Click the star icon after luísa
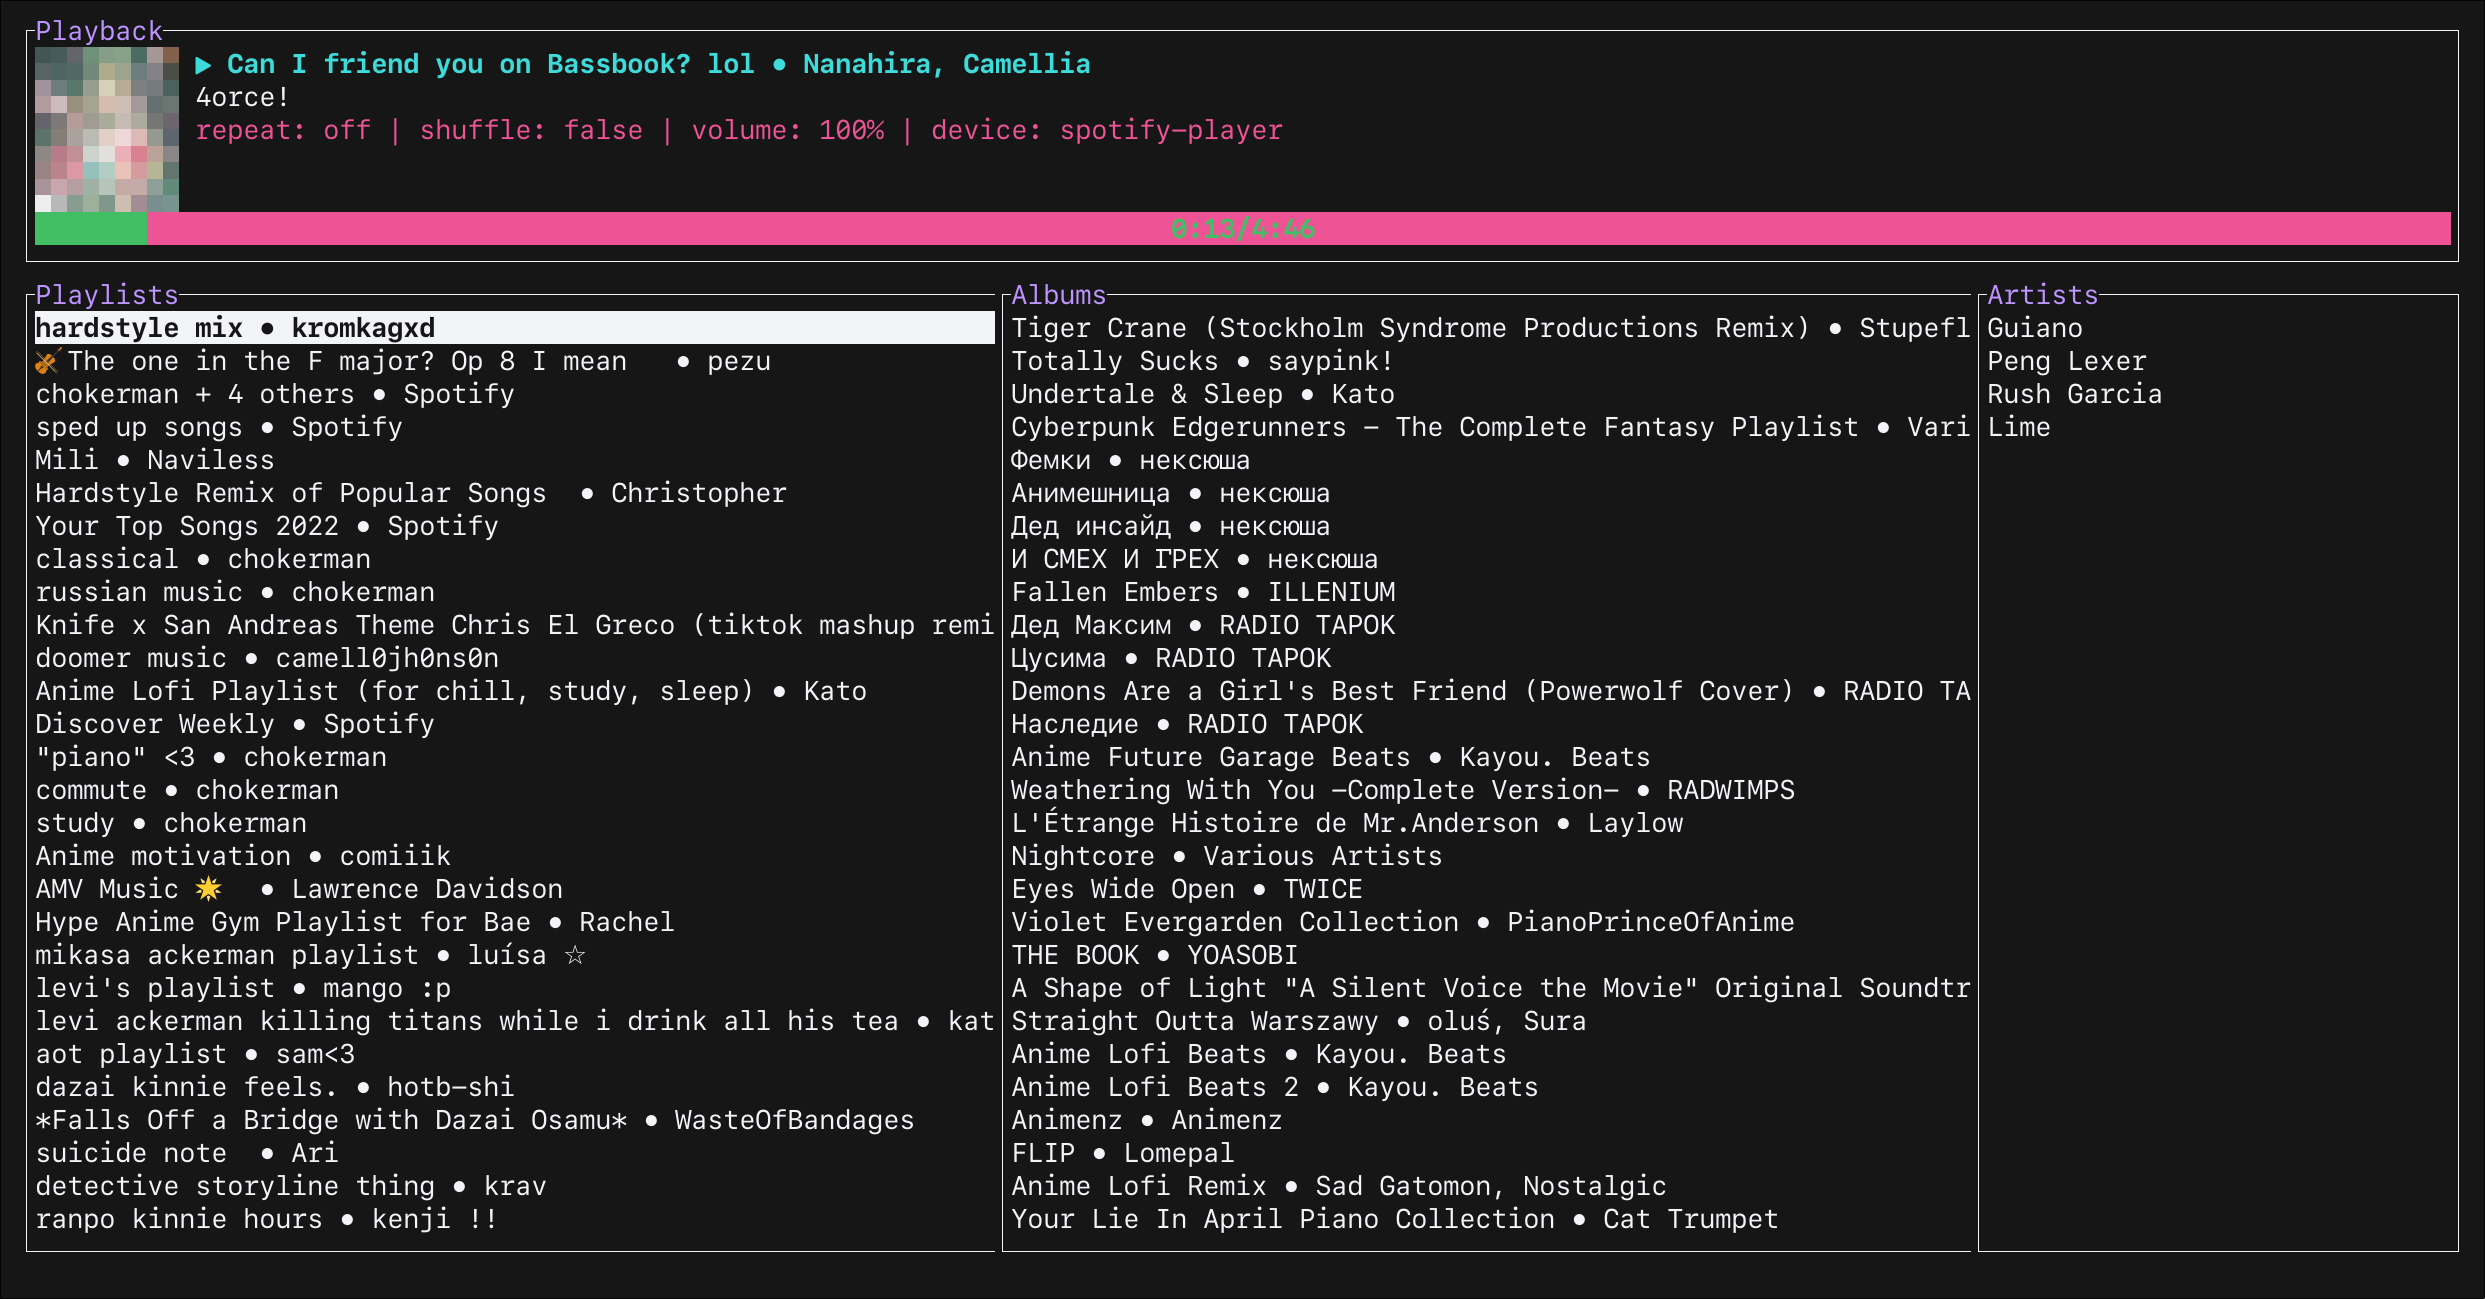 [575, 955]
